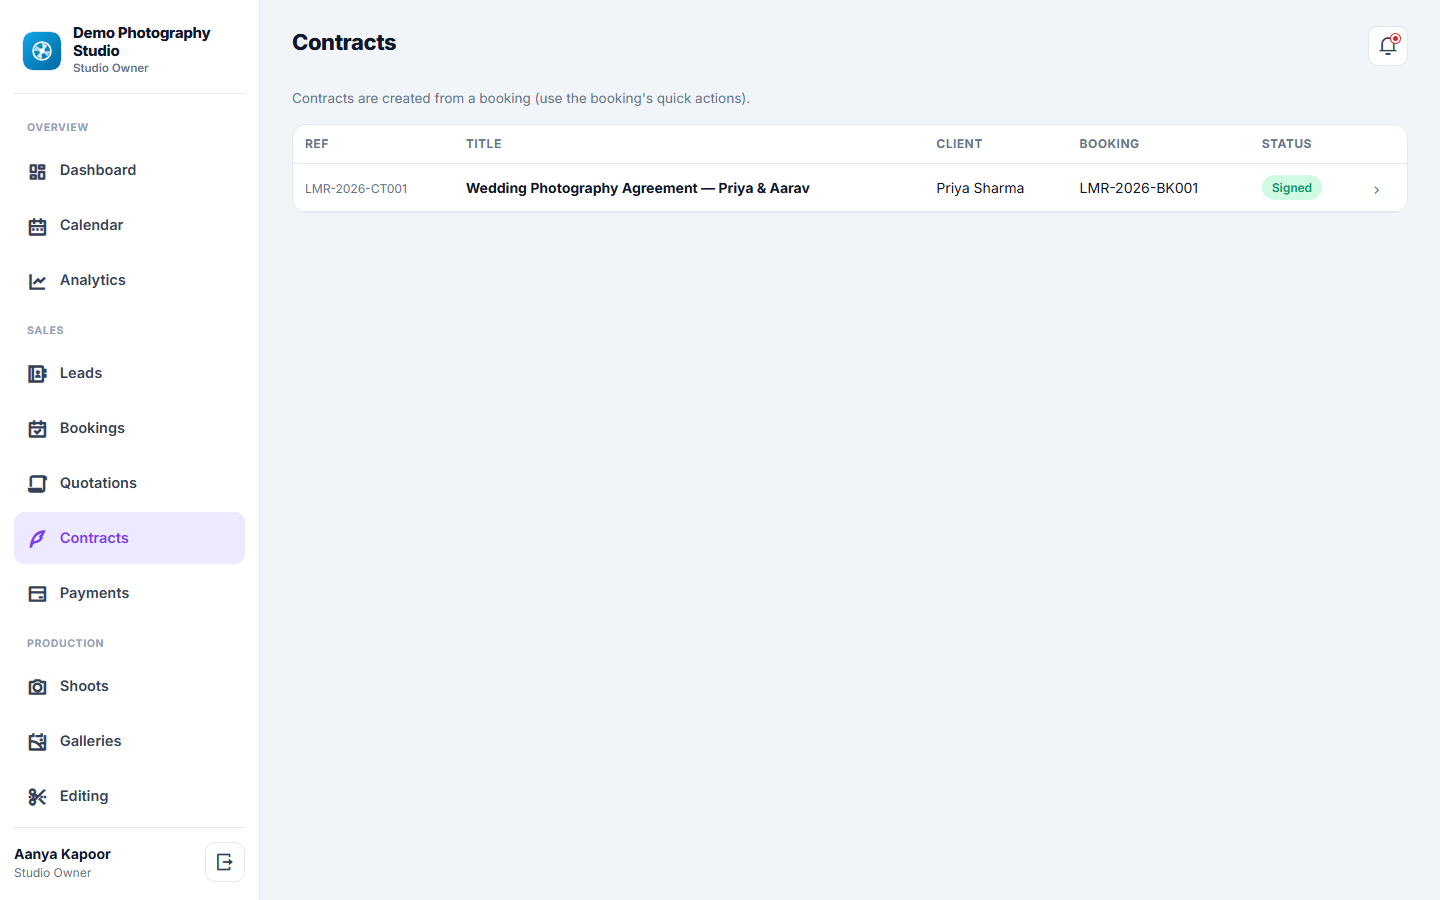Go to Payments
The width and height of the screenshot is (1440, 900).
(129, 593)
